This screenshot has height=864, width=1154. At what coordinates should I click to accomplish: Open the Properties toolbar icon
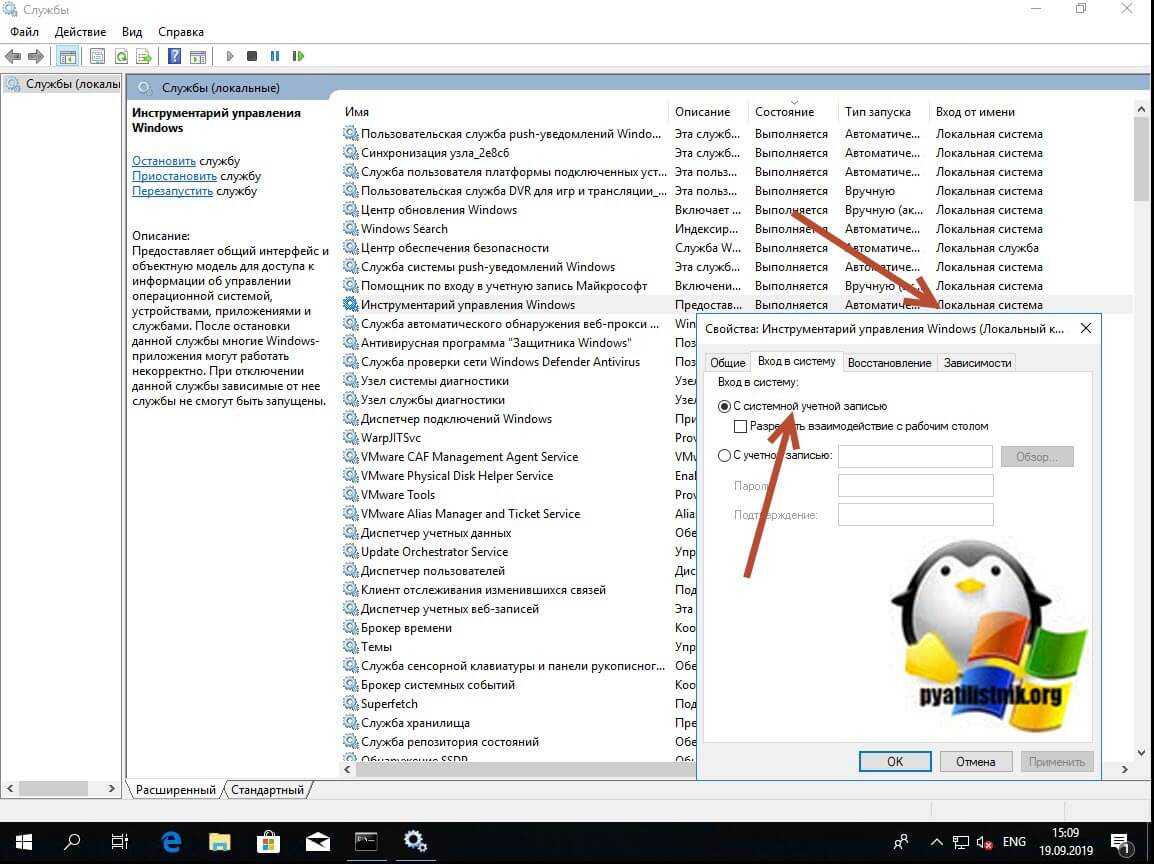click(x=96, y=56)
